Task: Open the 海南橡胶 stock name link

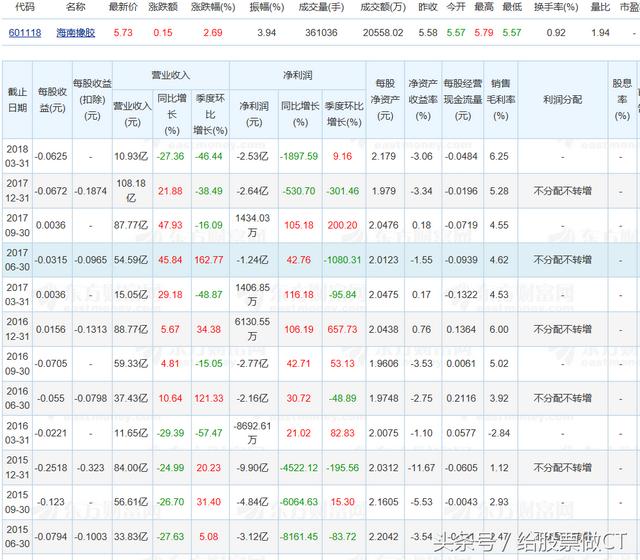Action: pos(76,33)
